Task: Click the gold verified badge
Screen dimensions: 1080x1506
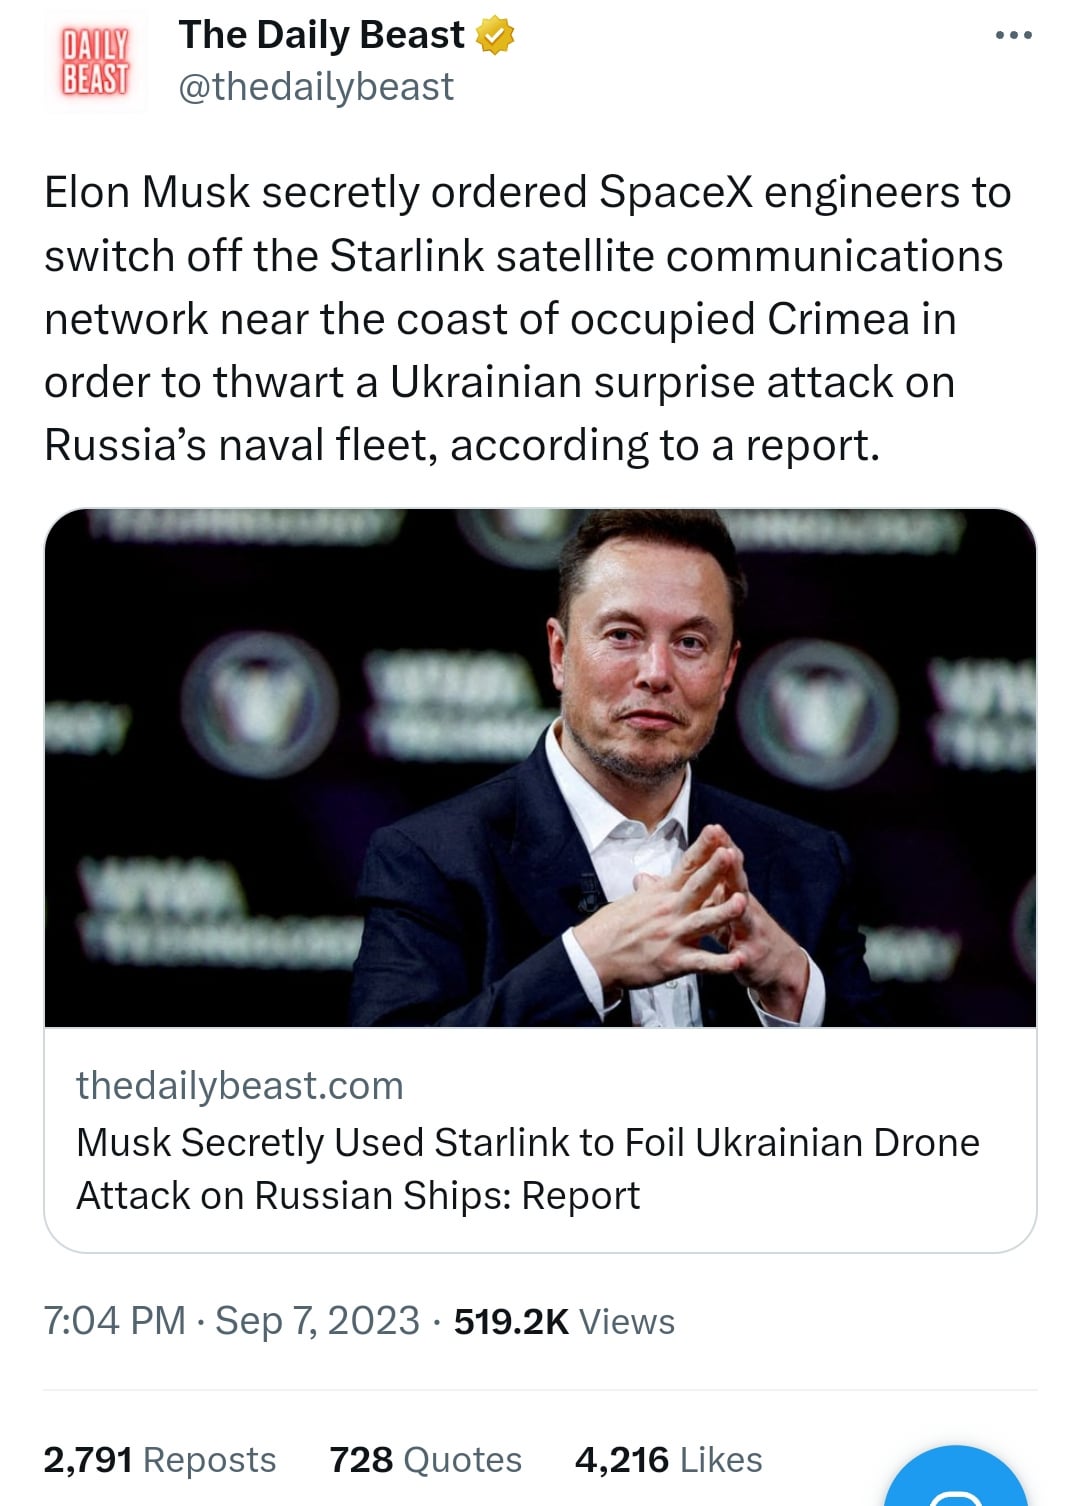Action: pos(495,36)
